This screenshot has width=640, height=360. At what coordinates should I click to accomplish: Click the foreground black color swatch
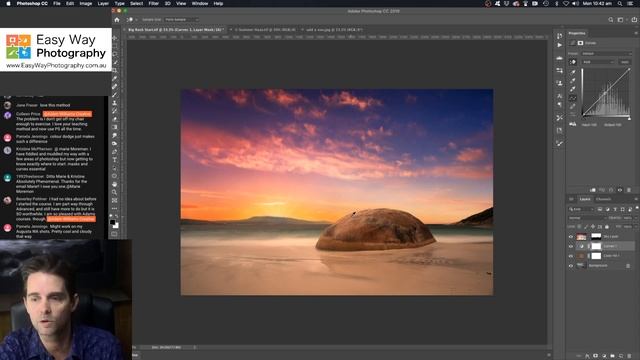(x=113, y=222)
